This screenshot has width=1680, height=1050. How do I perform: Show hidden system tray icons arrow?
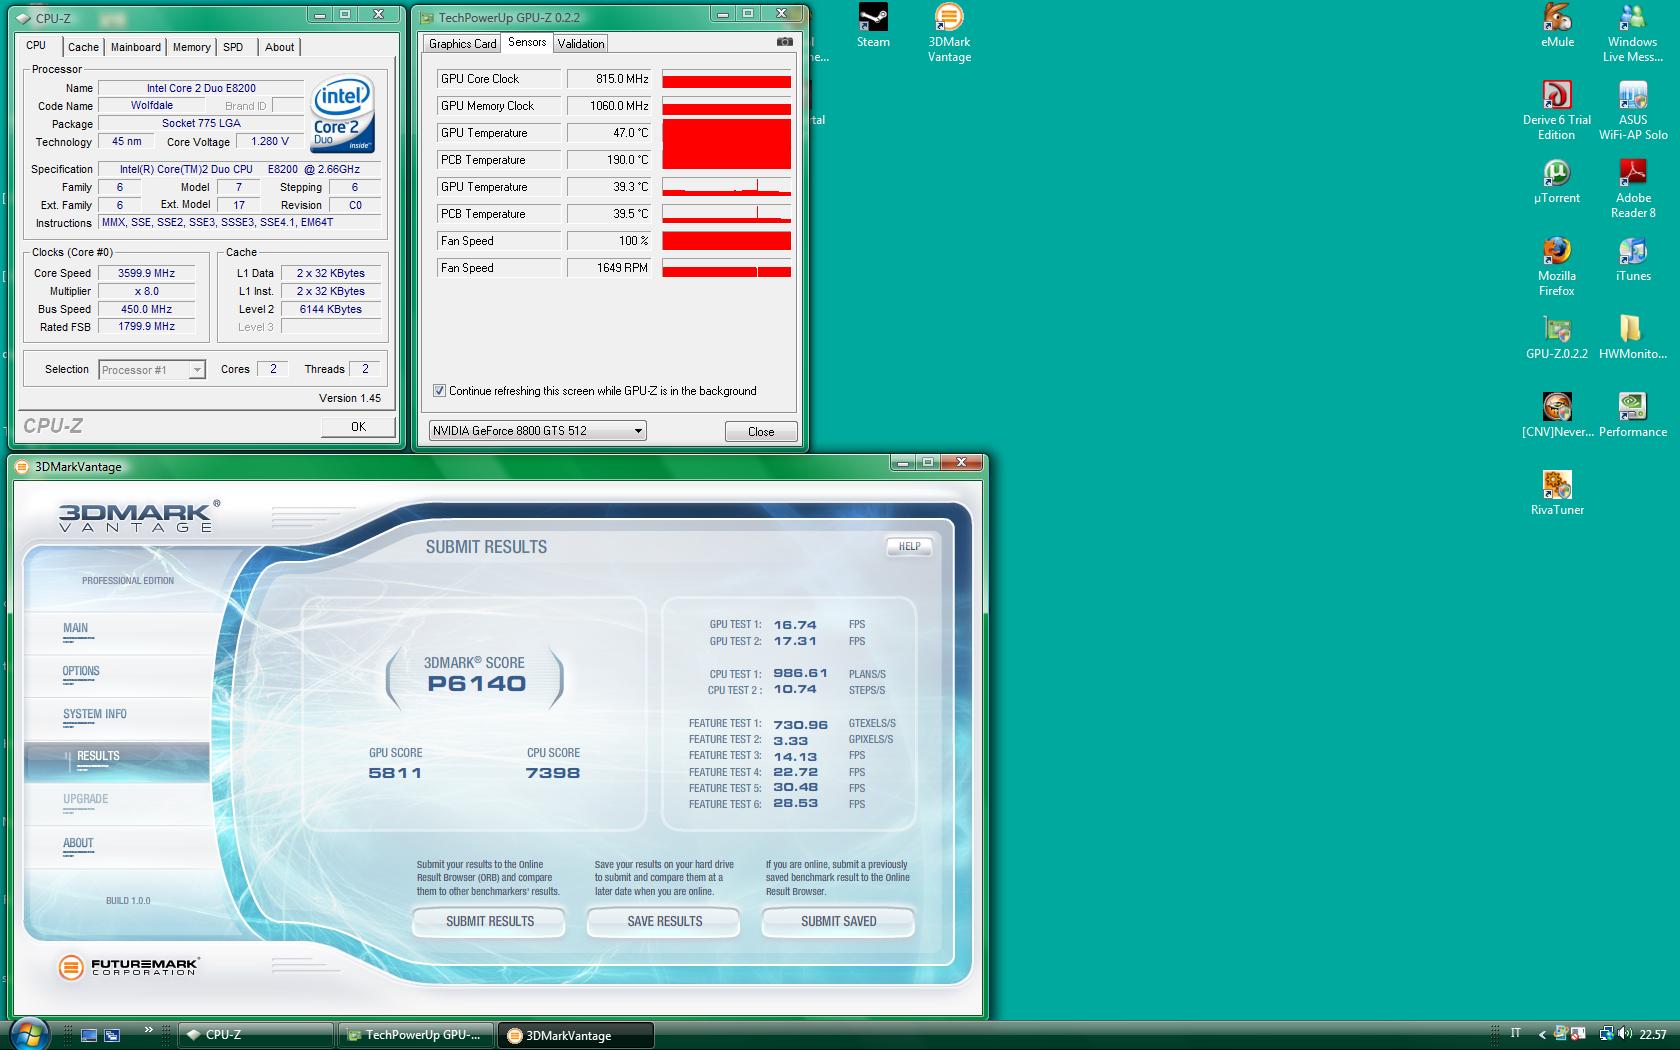[x=1541, y=1035]
